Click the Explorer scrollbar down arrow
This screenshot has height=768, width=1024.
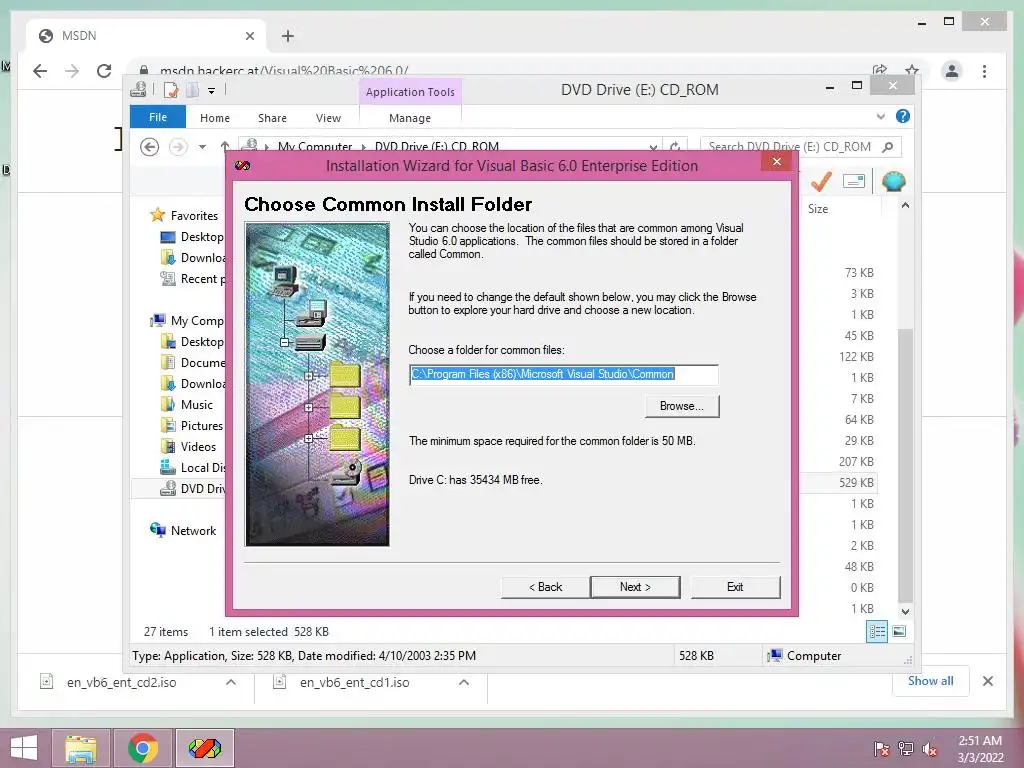click(x=905, y=612)
